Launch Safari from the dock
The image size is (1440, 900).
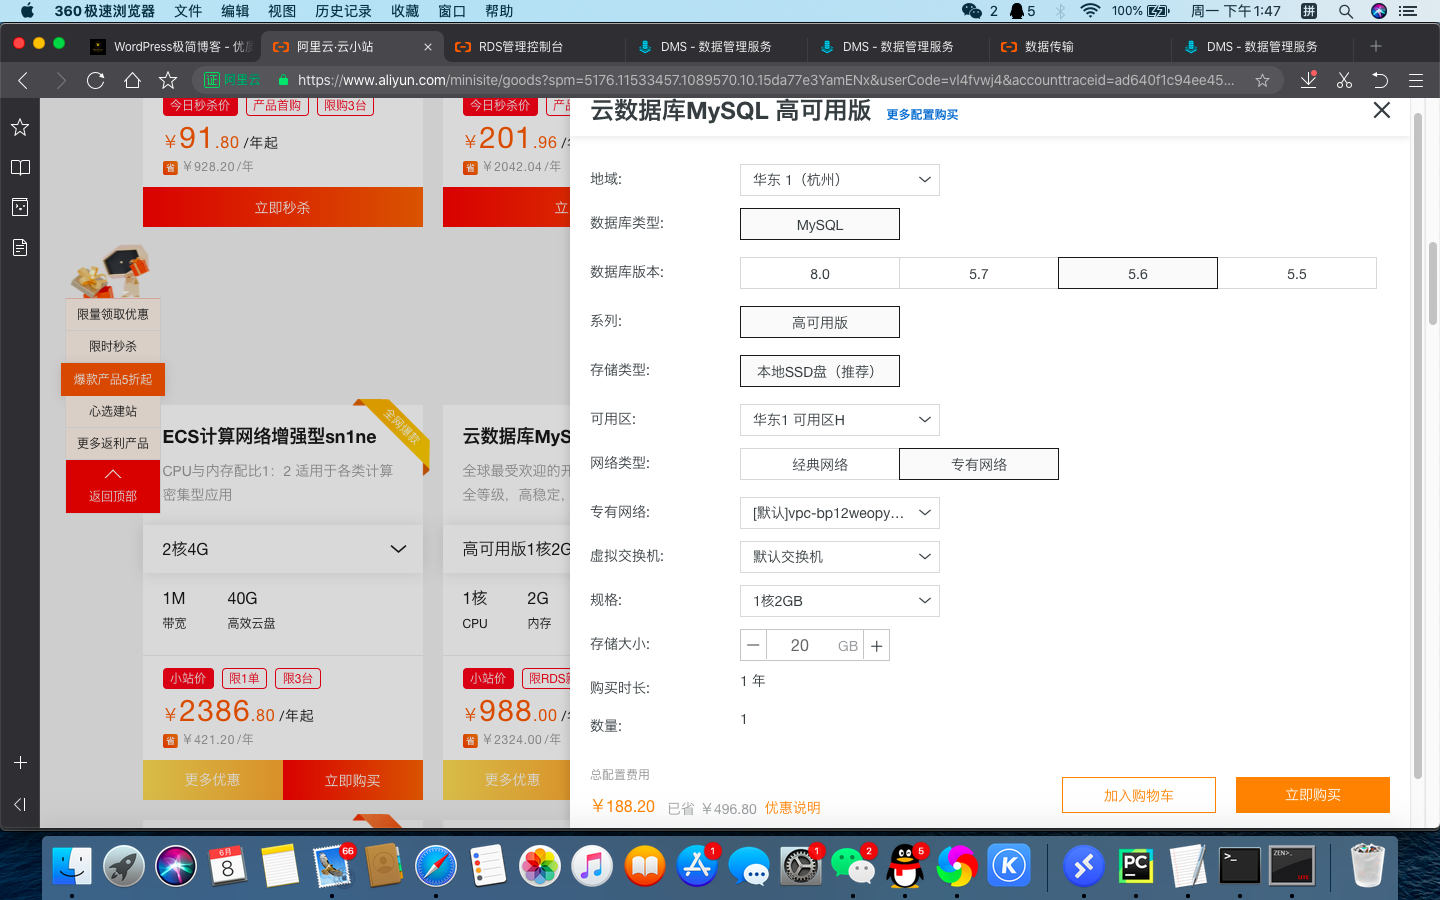pyautogui.click(x=436, y=866)
